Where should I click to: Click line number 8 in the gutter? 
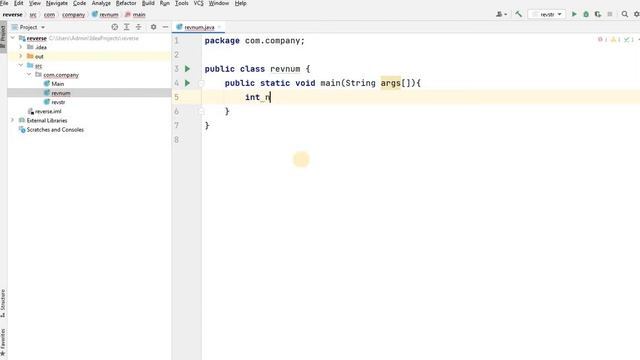(x=176, y=140)
